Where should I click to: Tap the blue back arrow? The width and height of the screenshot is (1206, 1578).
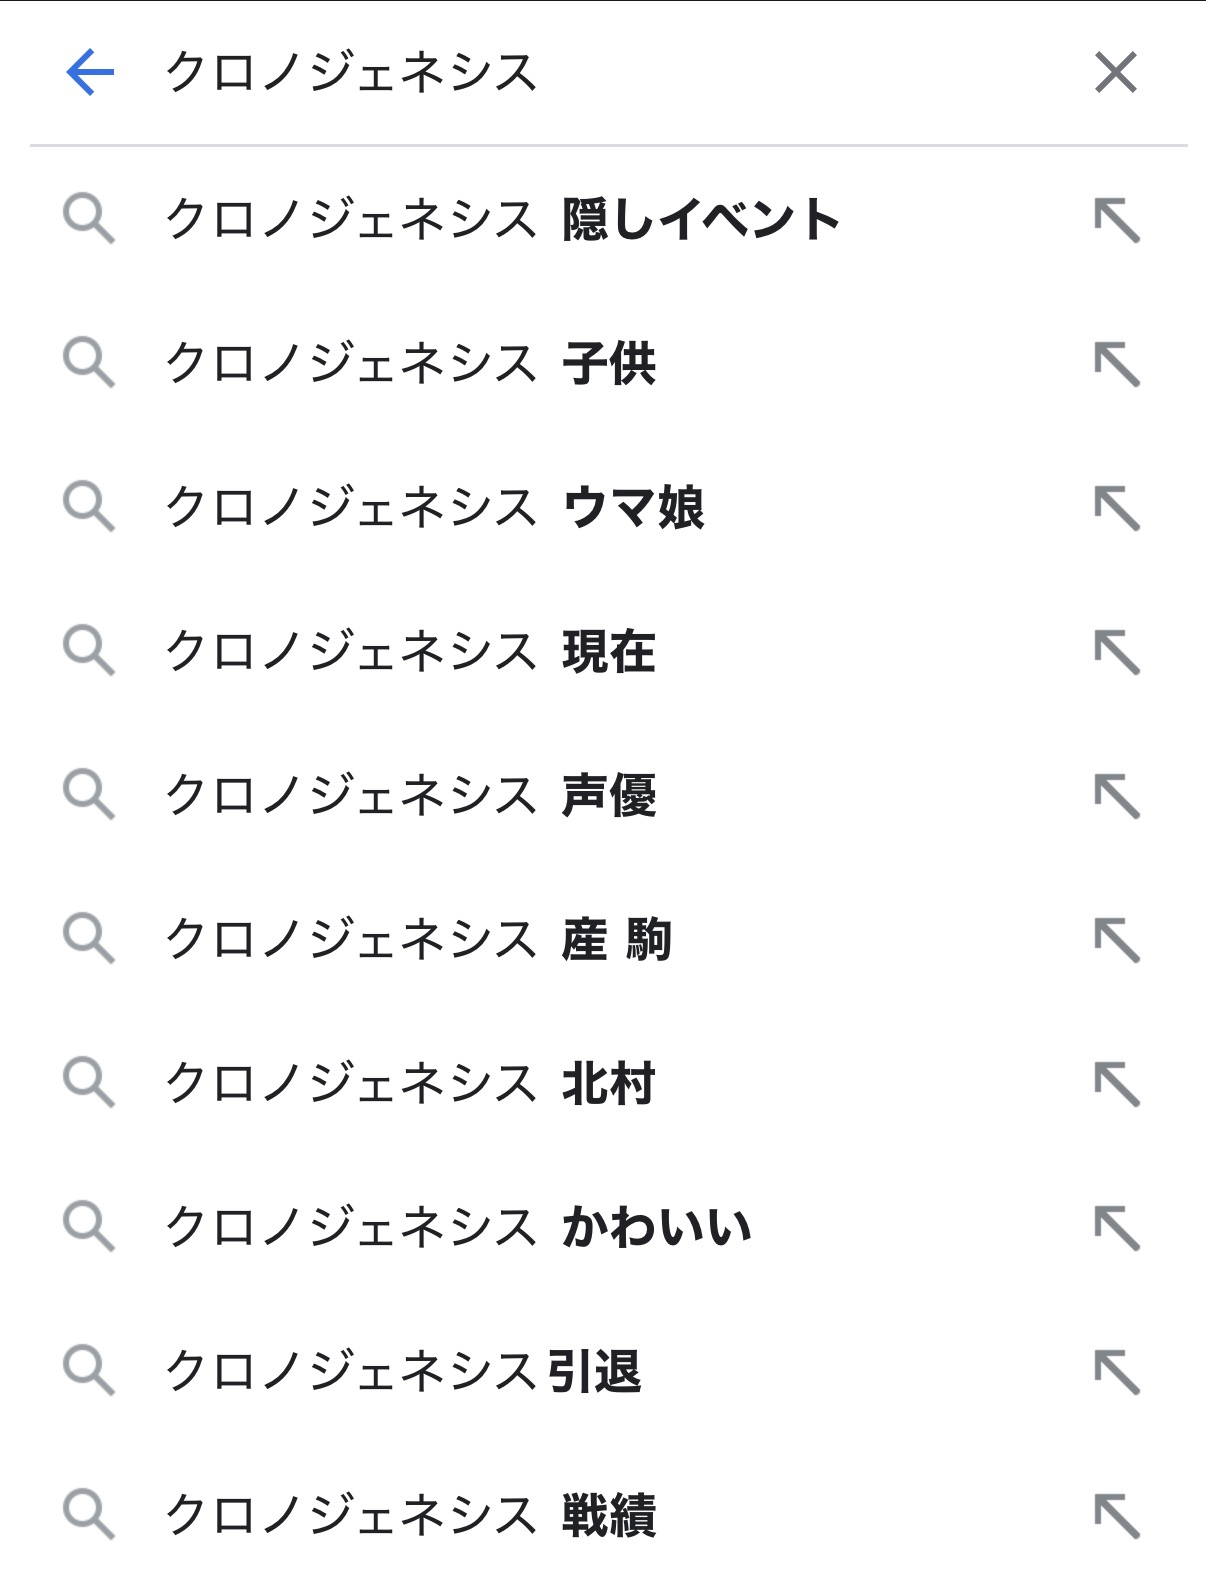[x=90, y=73]
